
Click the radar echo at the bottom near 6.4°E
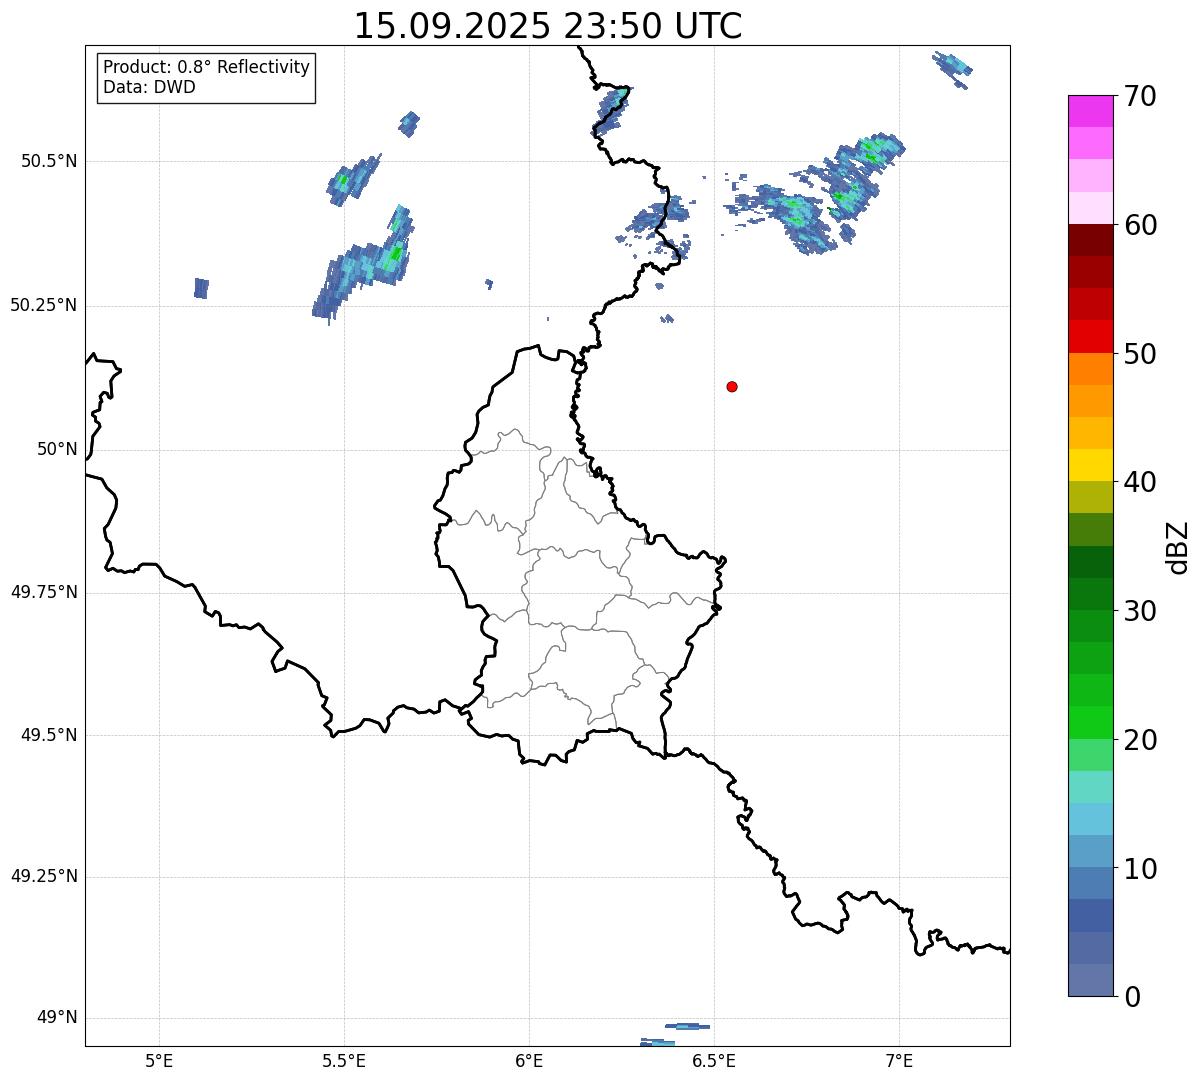click(x=688, y=1026)
